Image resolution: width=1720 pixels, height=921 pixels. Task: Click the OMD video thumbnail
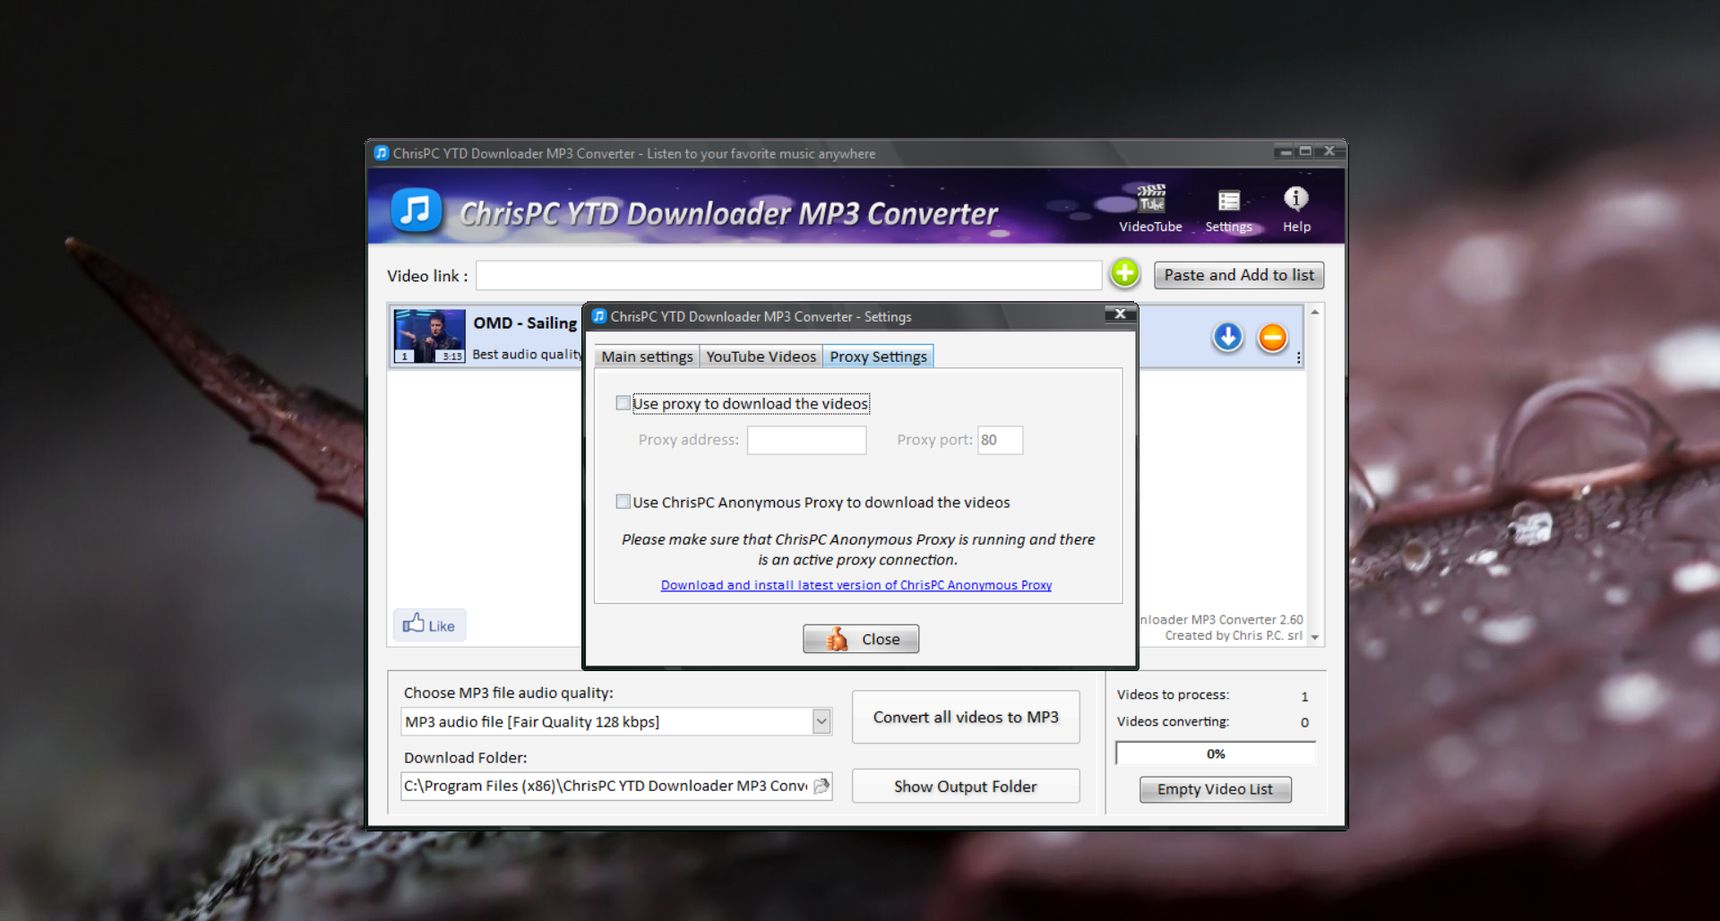pyautogui.click(x=429, y=336)
